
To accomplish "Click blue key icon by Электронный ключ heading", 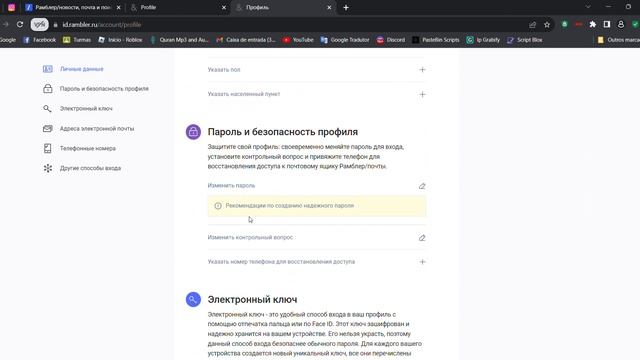I will tap(193, 299).
